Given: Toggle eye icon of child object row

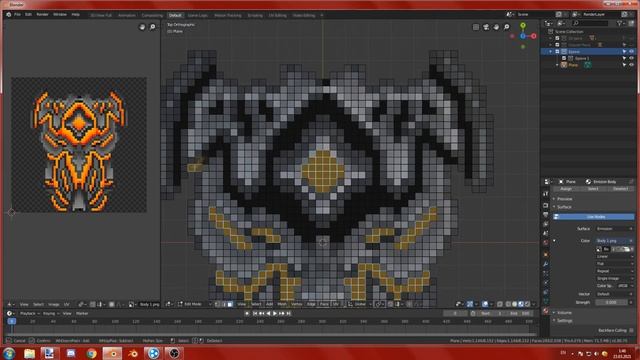Looking at the screenshot, I should (x=631, y=58).
